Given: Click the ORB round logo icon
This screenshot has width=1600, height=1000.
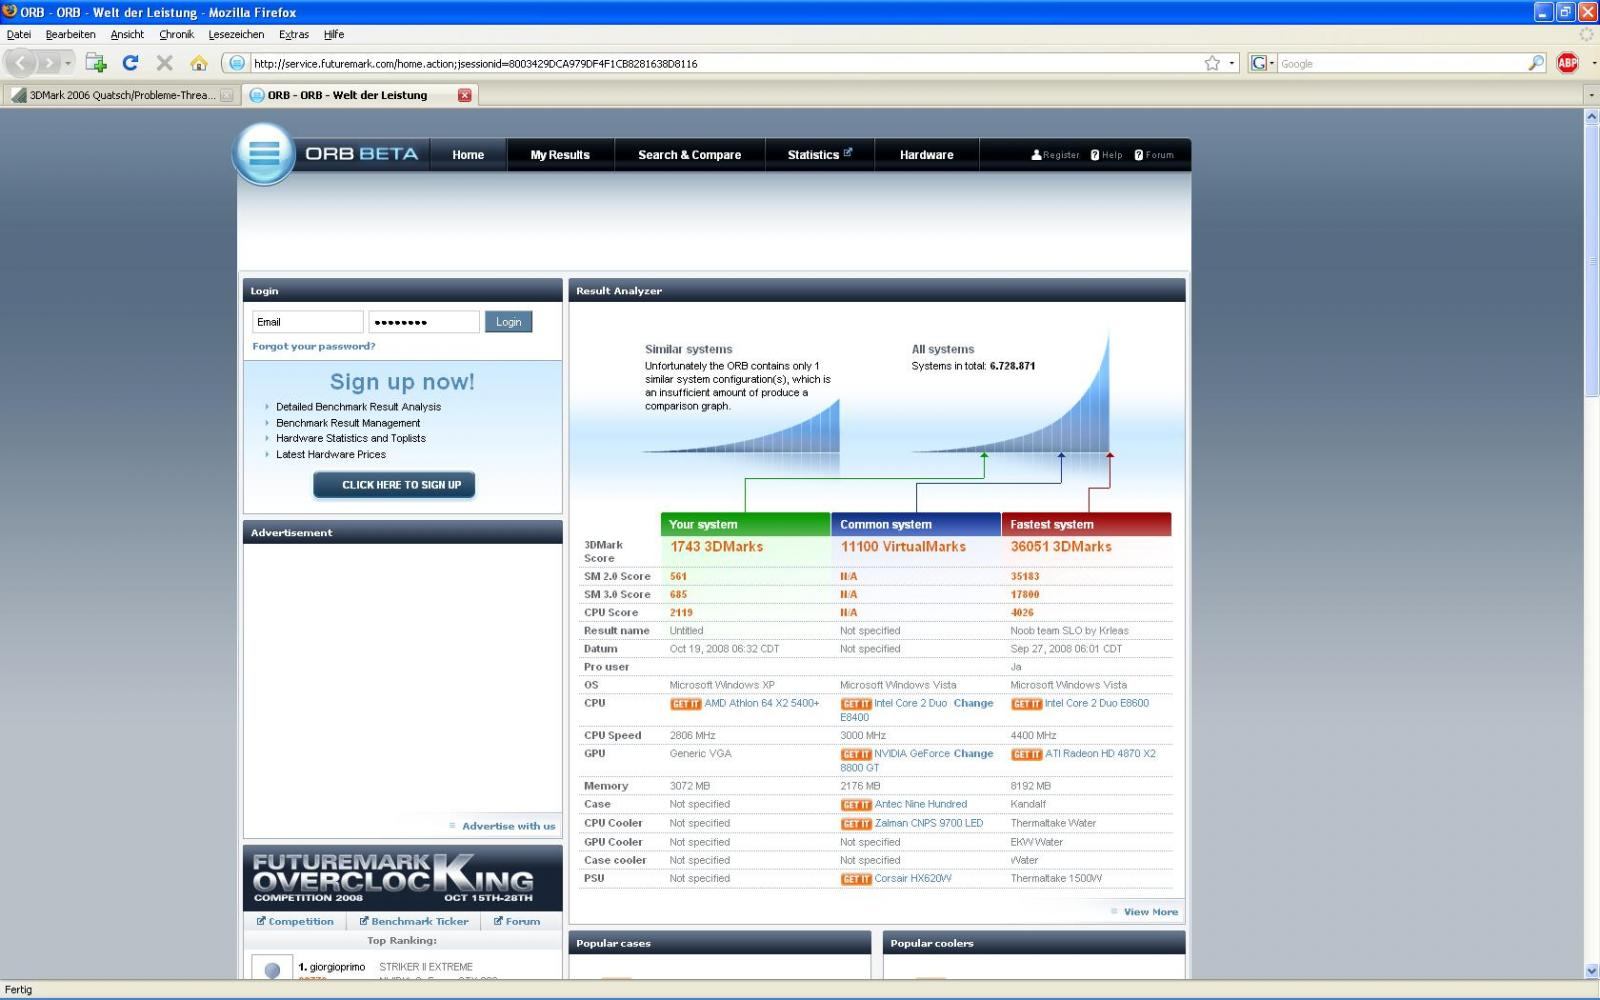Looking at the screenshot, I should pos(264,154).
